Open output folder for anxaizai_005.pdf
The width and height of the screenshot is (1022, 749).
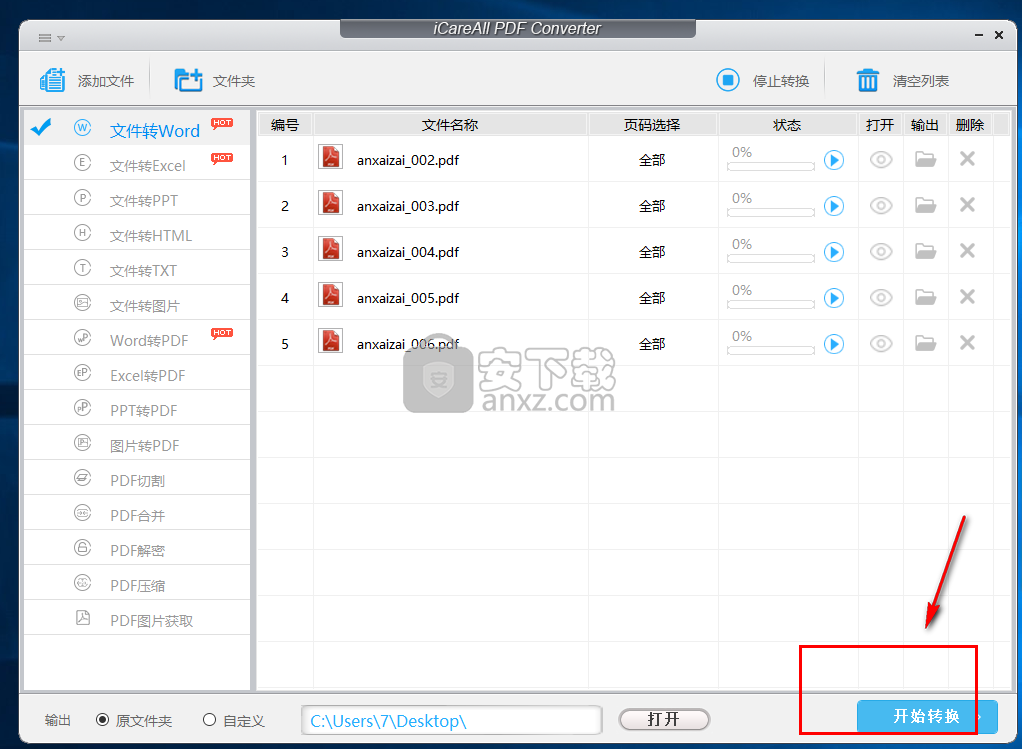[x=925, y=297]
